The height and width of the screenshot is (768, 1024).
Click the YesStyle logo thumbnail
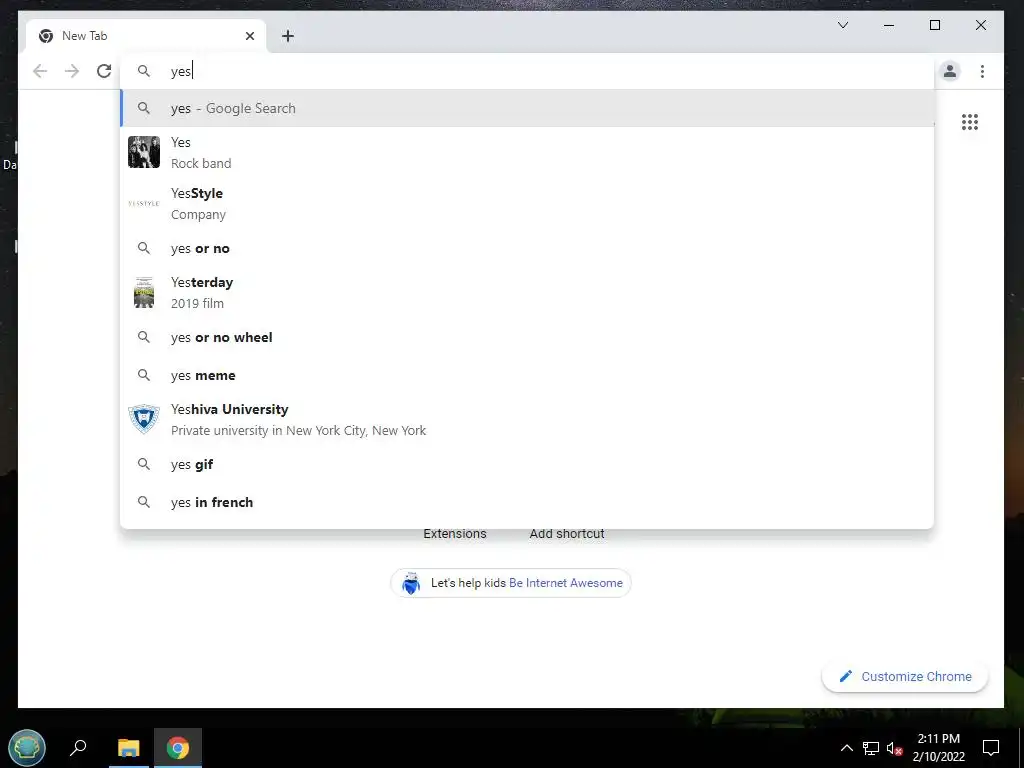pos(144,203)
